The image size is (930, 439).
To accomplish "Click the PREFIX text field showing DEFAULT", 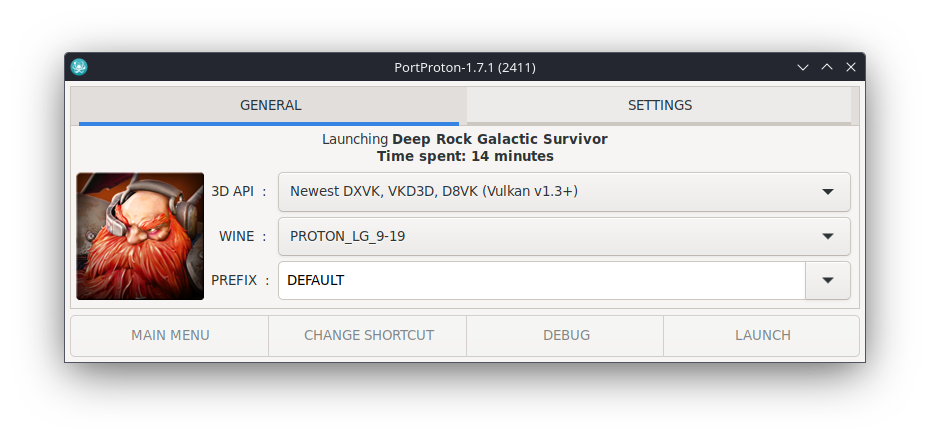I will click(541, 281).
